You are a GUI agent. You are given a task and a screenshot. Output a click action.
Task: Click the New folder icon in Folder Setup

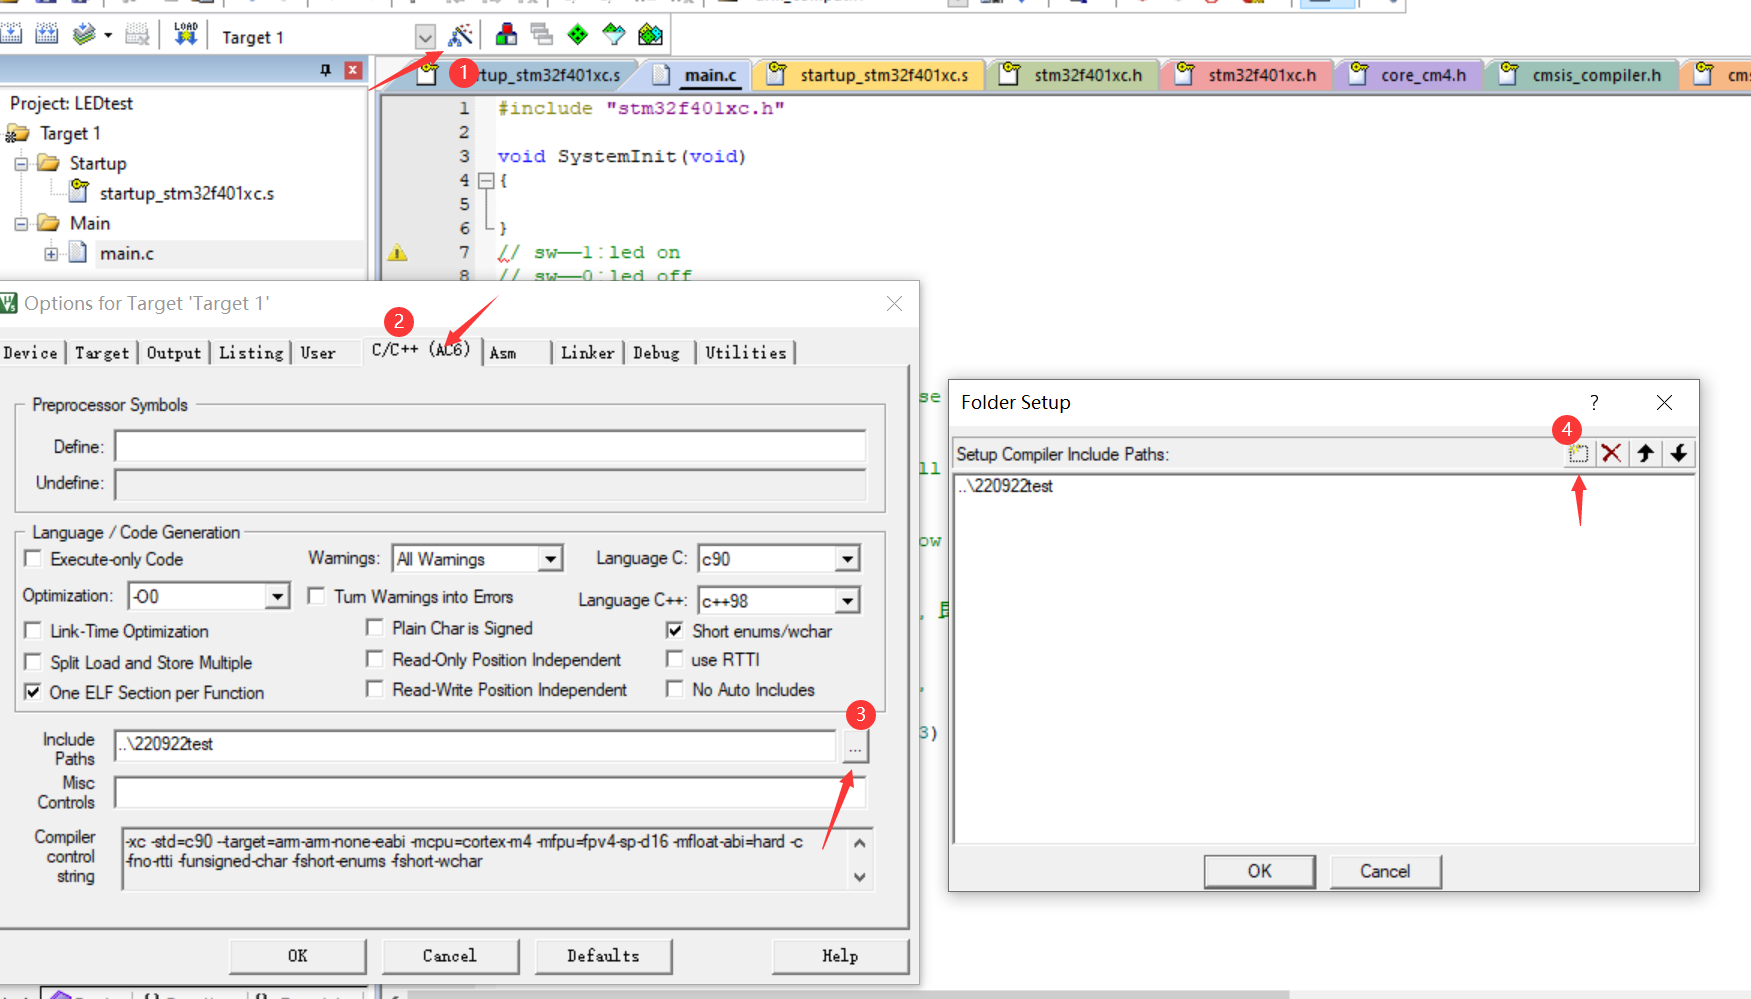point(1578,454)
